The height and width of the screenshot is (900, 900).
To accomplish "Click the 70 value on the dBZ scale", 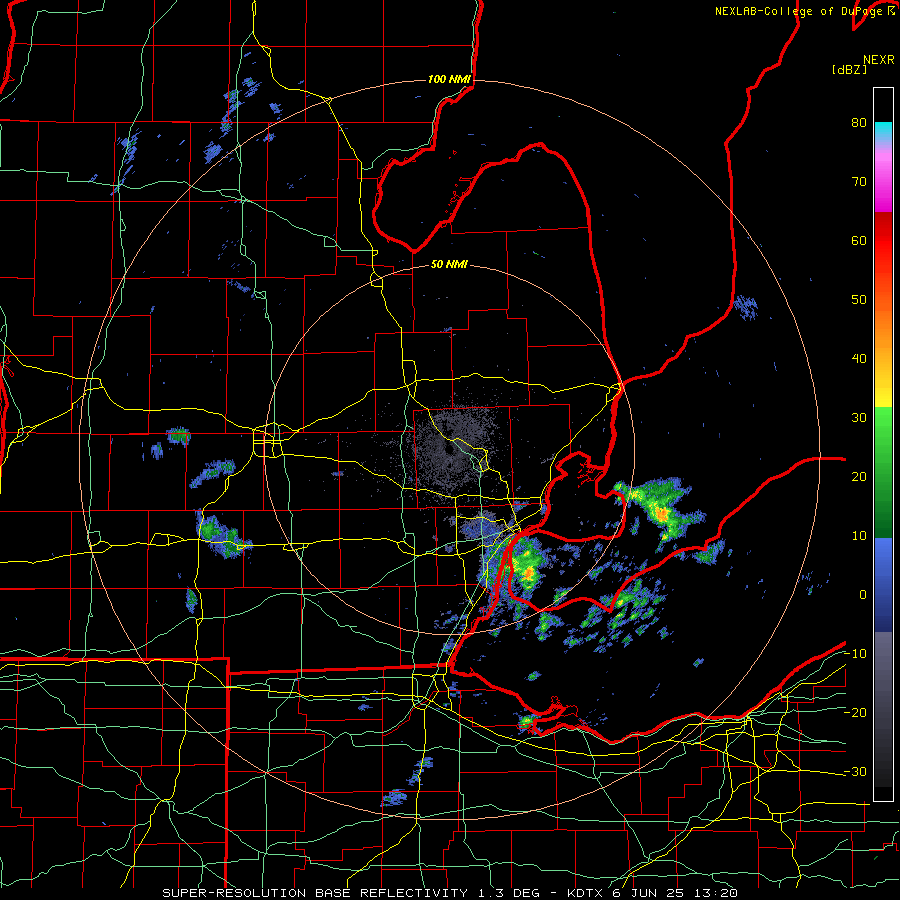I will point(859,182).
